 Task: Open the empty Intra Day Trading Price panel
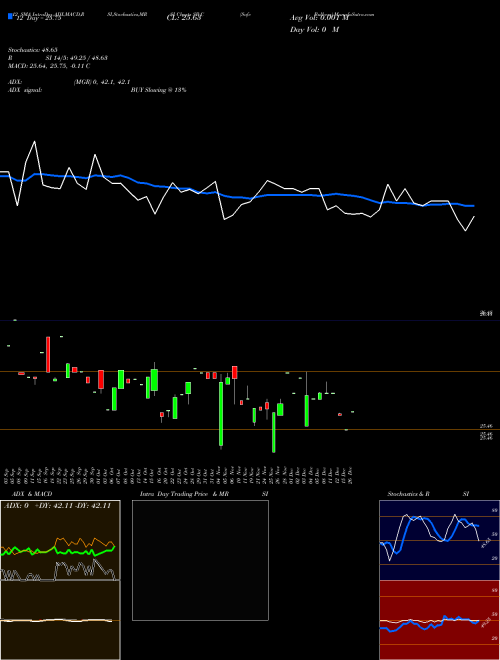click(x=200, y=560)
